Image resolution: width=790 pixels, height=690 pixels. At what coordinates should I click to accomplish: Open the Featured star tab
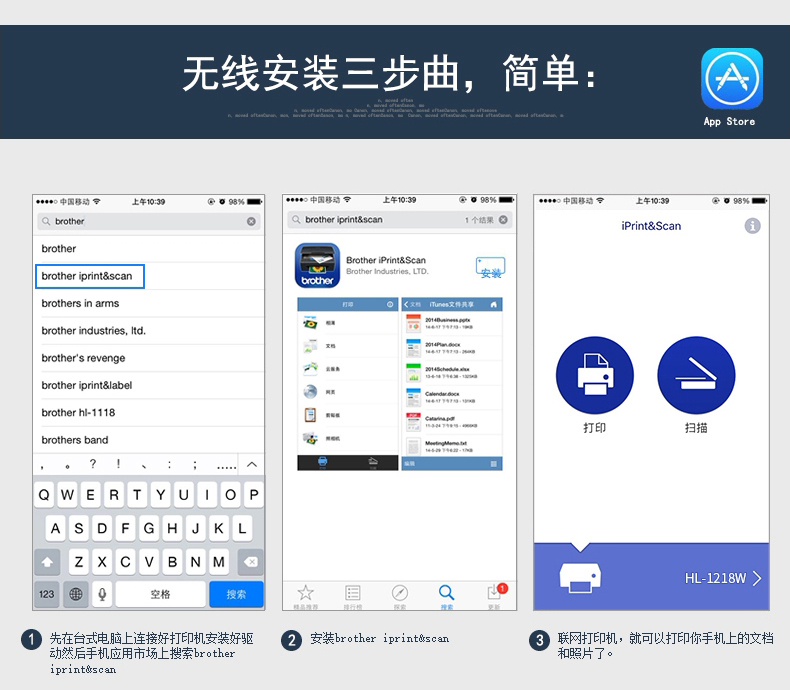point(306,596)
